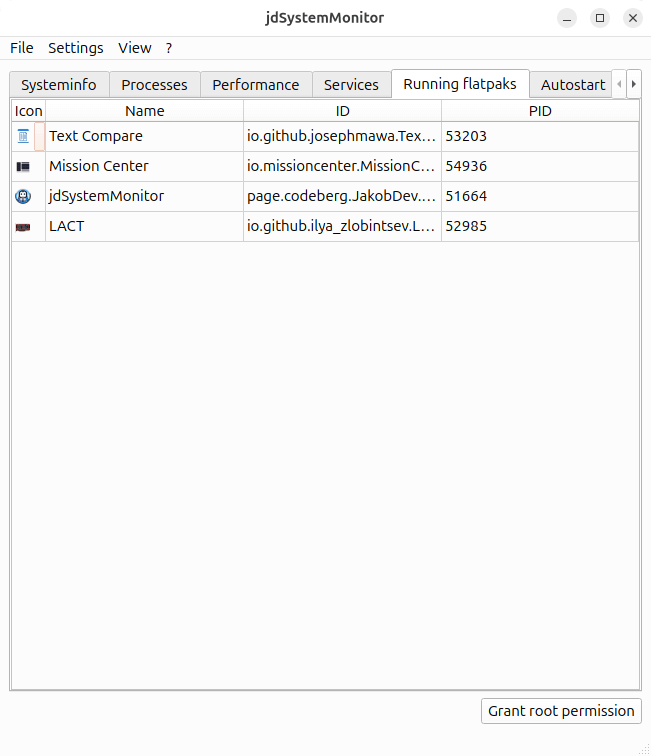
Task: Click ID page.codeberg.JakobDev.…
Action: coord(342,196)
